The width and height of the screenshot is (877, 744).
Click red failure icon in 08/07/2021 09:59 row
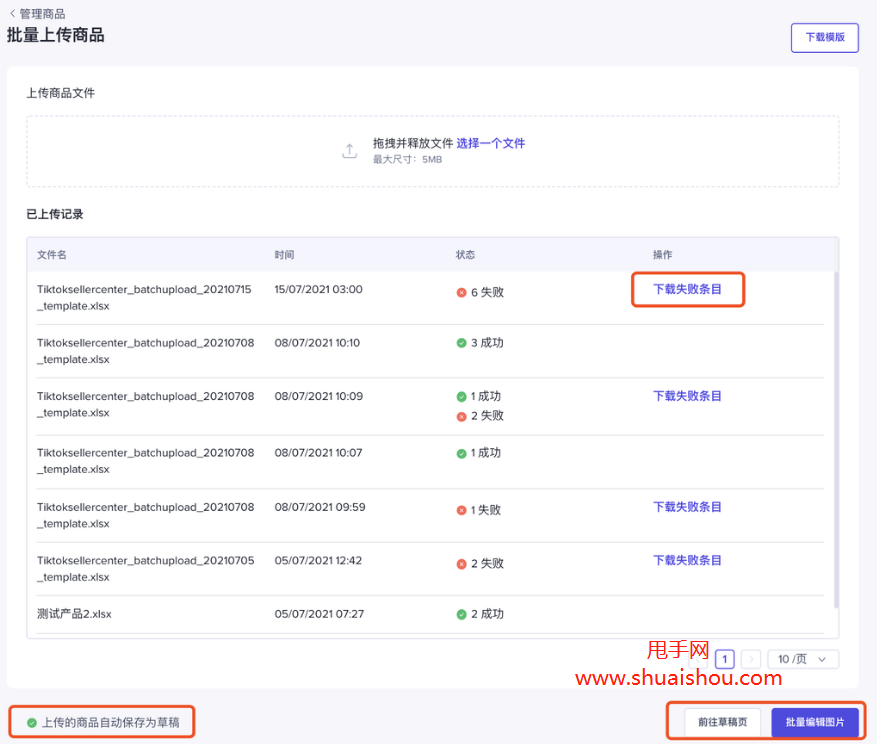pyautogui.click(x=461, y=510)
